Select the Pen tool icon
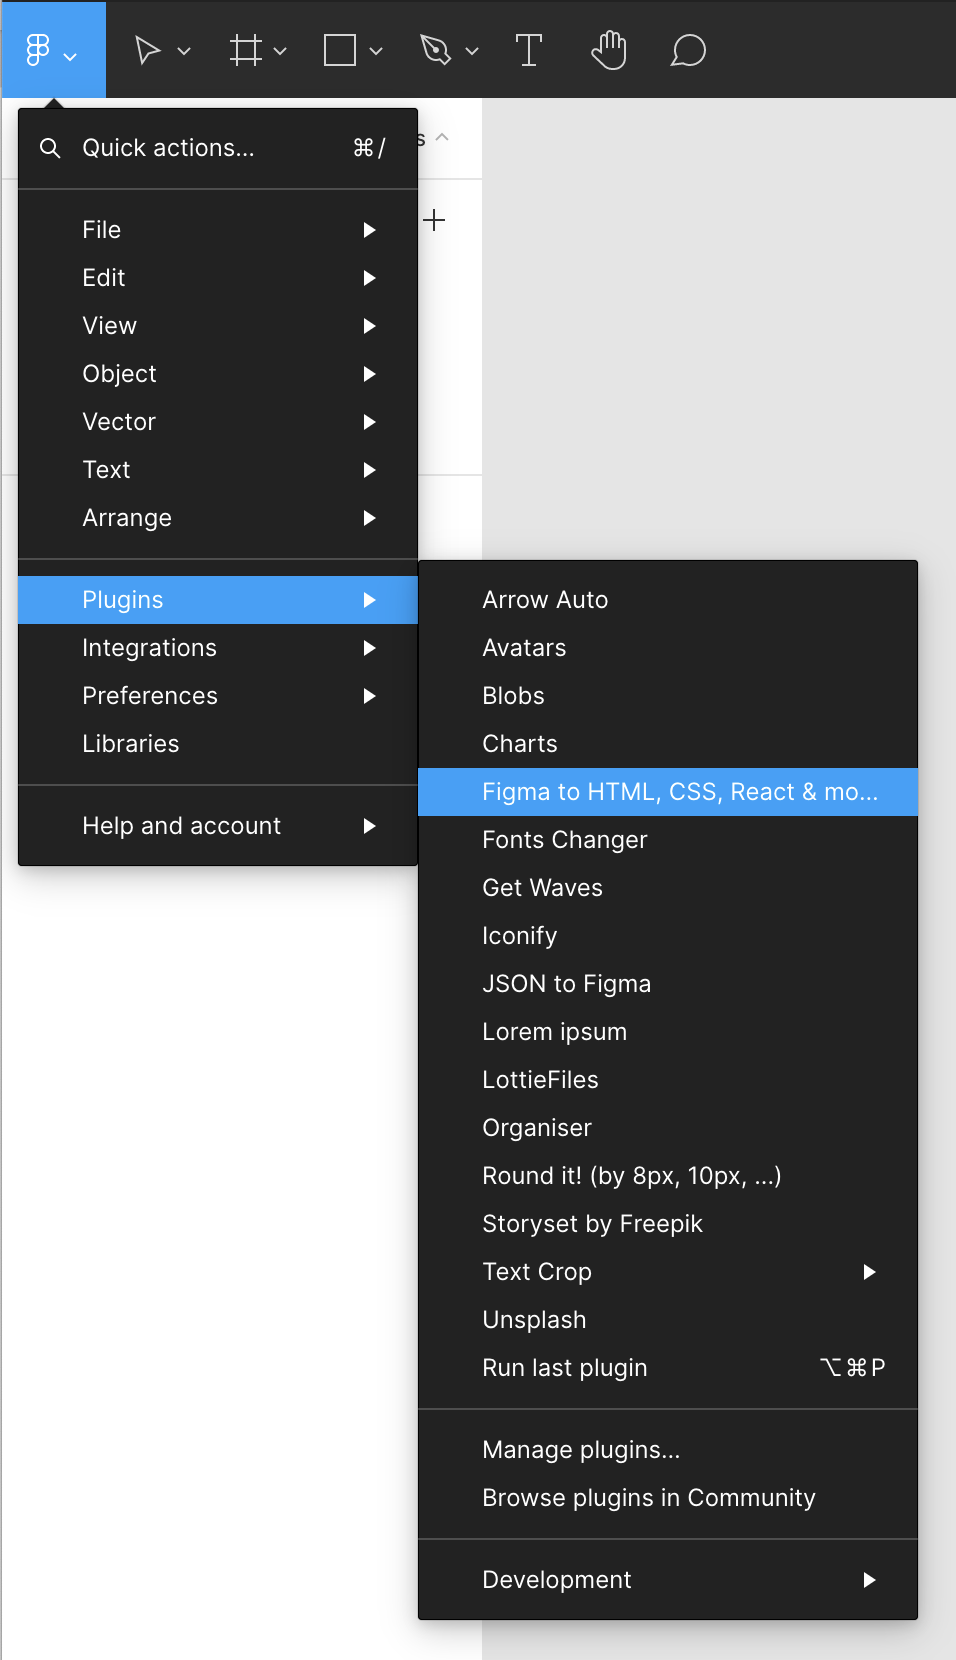Image resolution: width=956 pixels, height=1660 pixels. click(435, 50)
